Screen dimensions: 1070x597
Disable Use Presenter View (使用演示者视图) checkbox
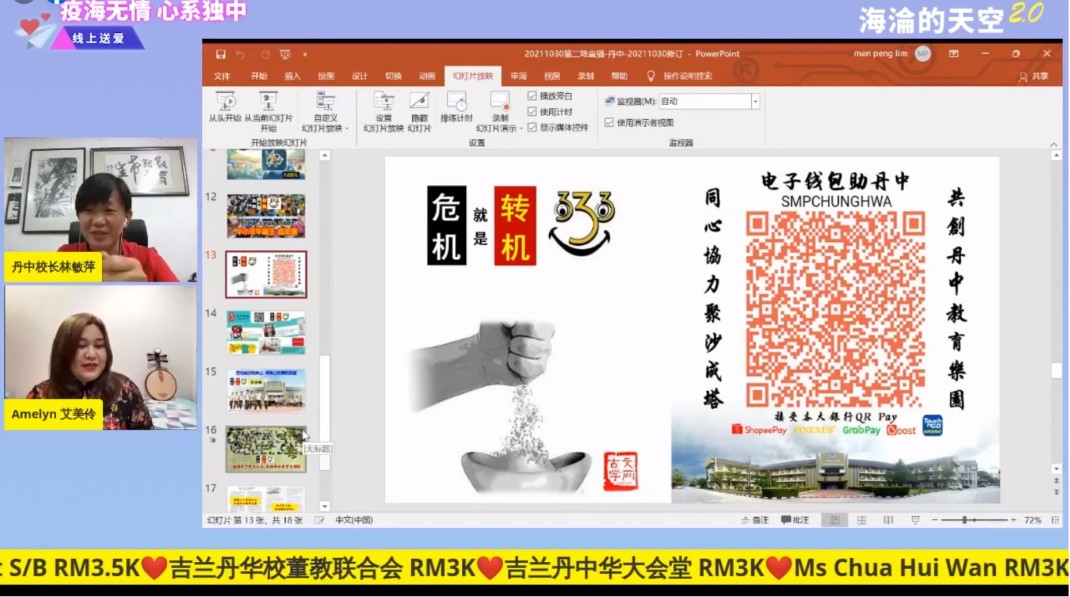609,123
